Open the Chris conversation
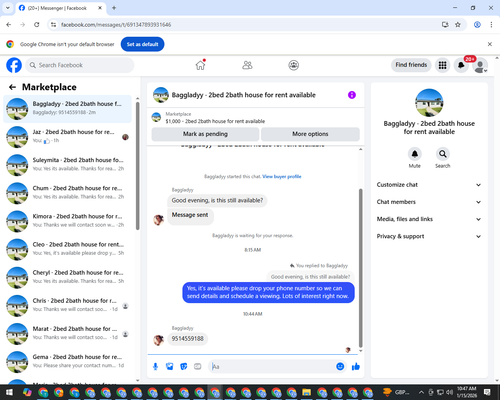The width and height of the screenshot is (500, 400). coord(67,305)
